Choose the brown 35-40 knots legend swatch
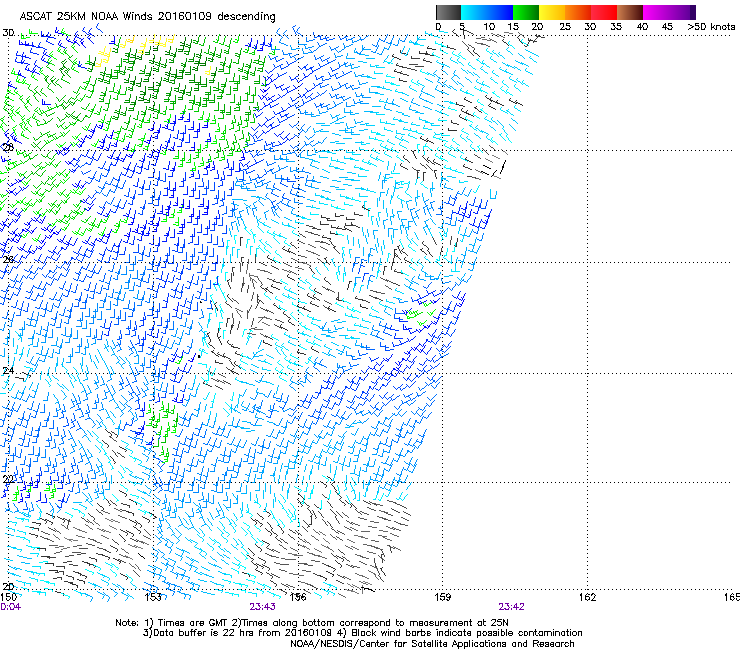 pyautogui.click(x=630, y=12)
